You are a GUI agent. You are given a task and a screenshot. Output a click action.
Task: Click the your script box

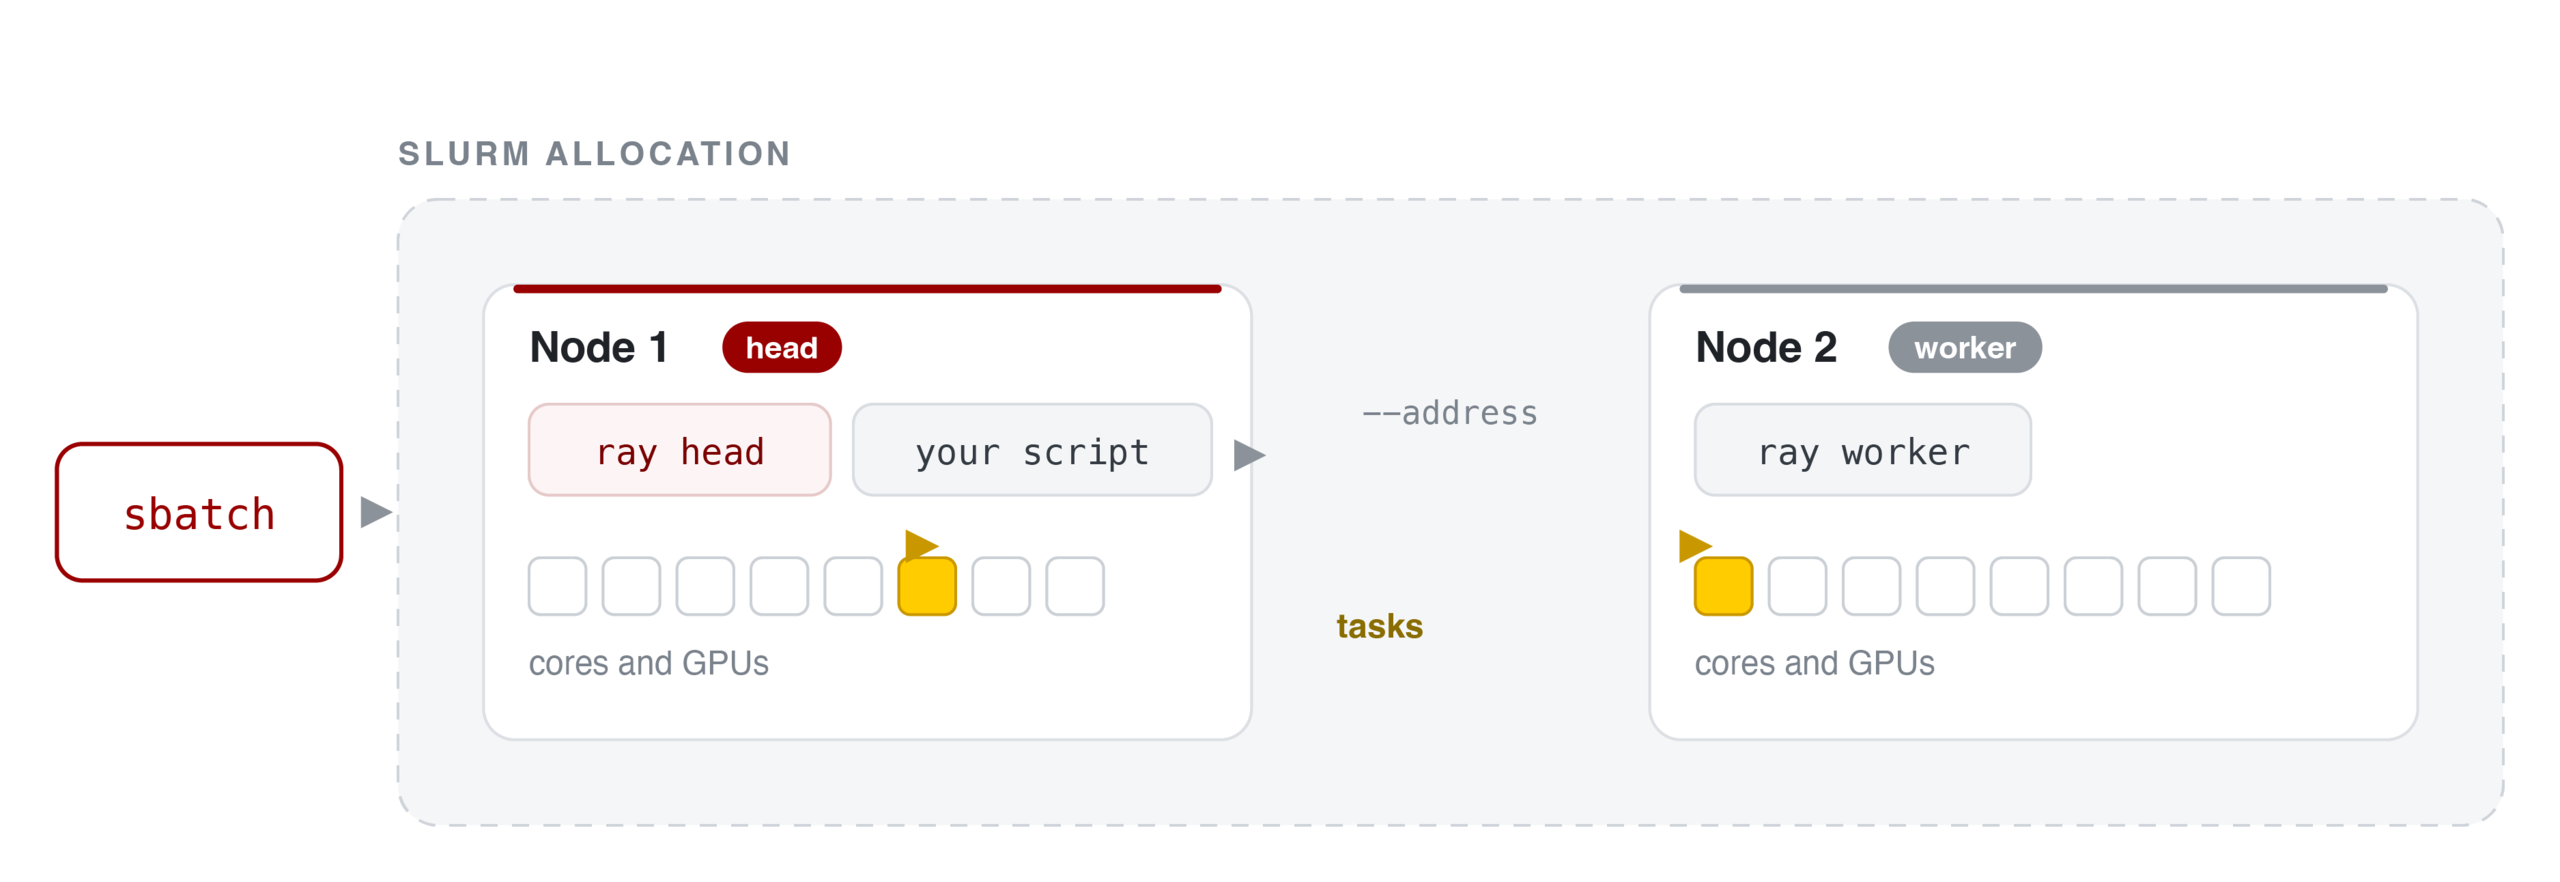1031,450
